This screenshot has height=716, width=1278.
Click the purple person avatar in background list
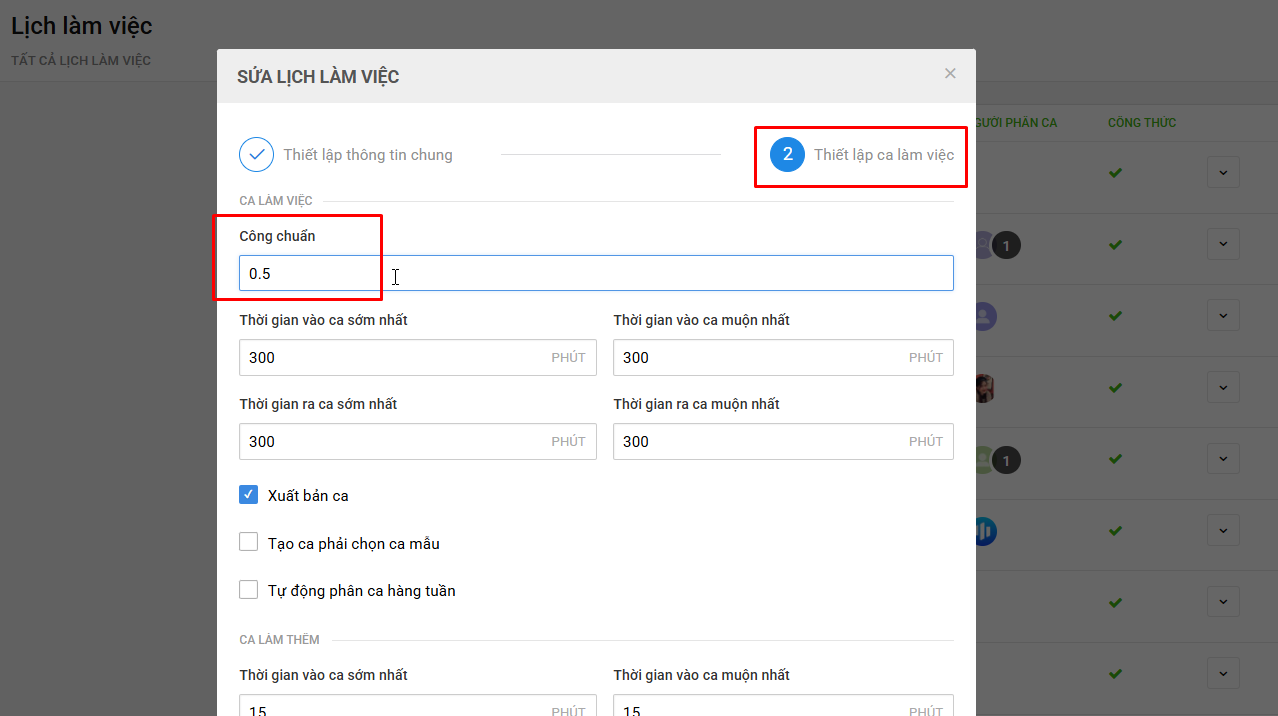984,317
